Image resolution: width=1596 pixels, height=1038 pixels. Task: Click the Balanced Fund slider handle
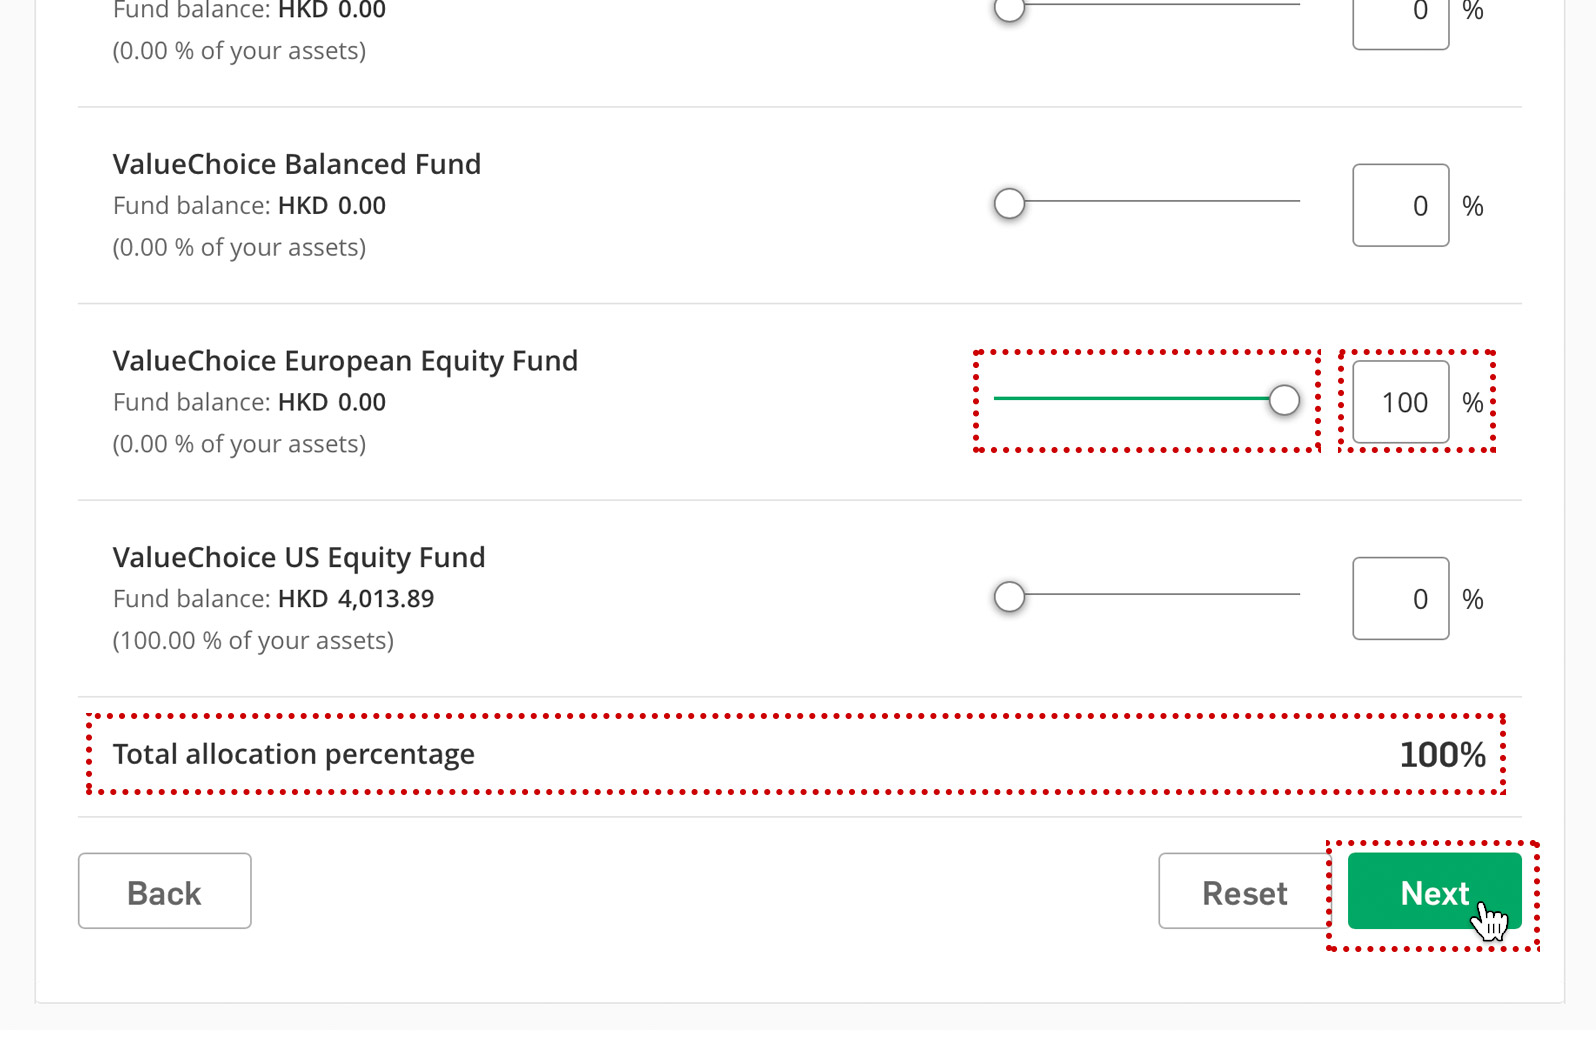tap(1010, 204)
